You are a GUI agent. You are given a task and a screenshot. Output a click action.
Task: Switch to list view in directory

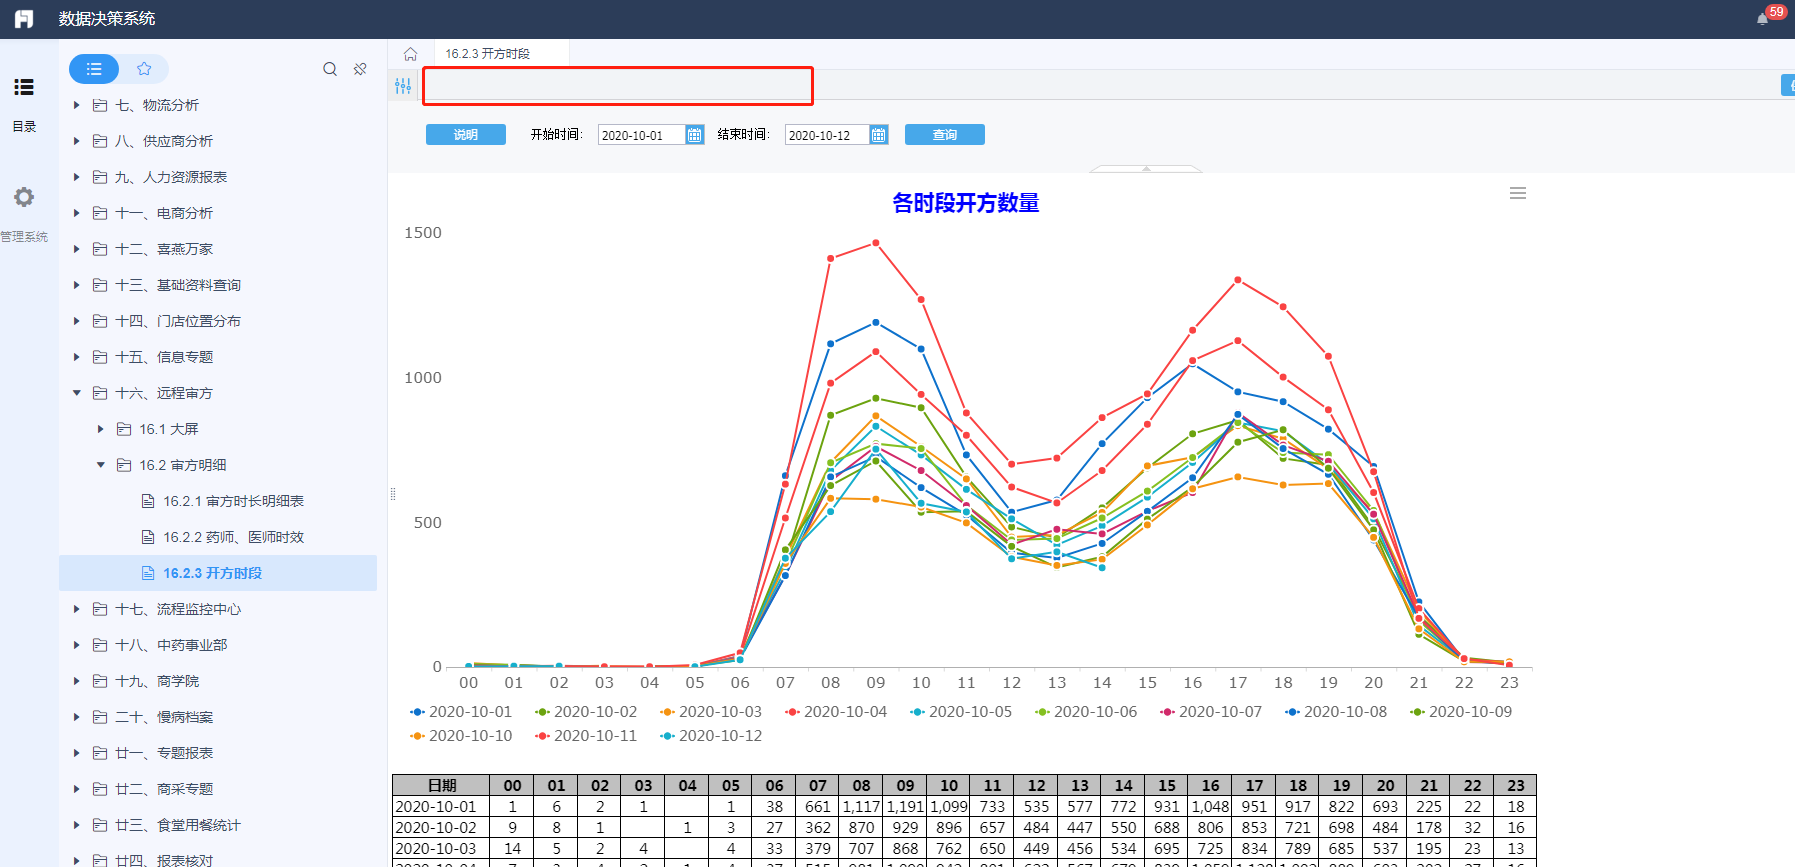pos(94,69)
